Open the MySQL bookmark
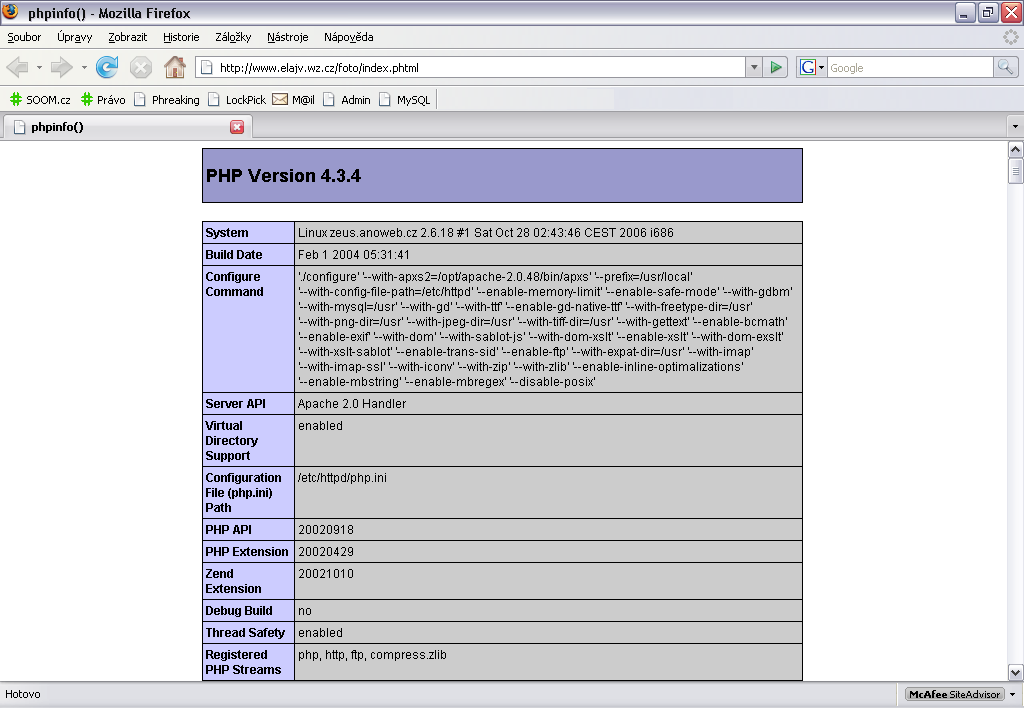Screen dimensions: 1024x708 pyautogui.click(x=404, y=100)
